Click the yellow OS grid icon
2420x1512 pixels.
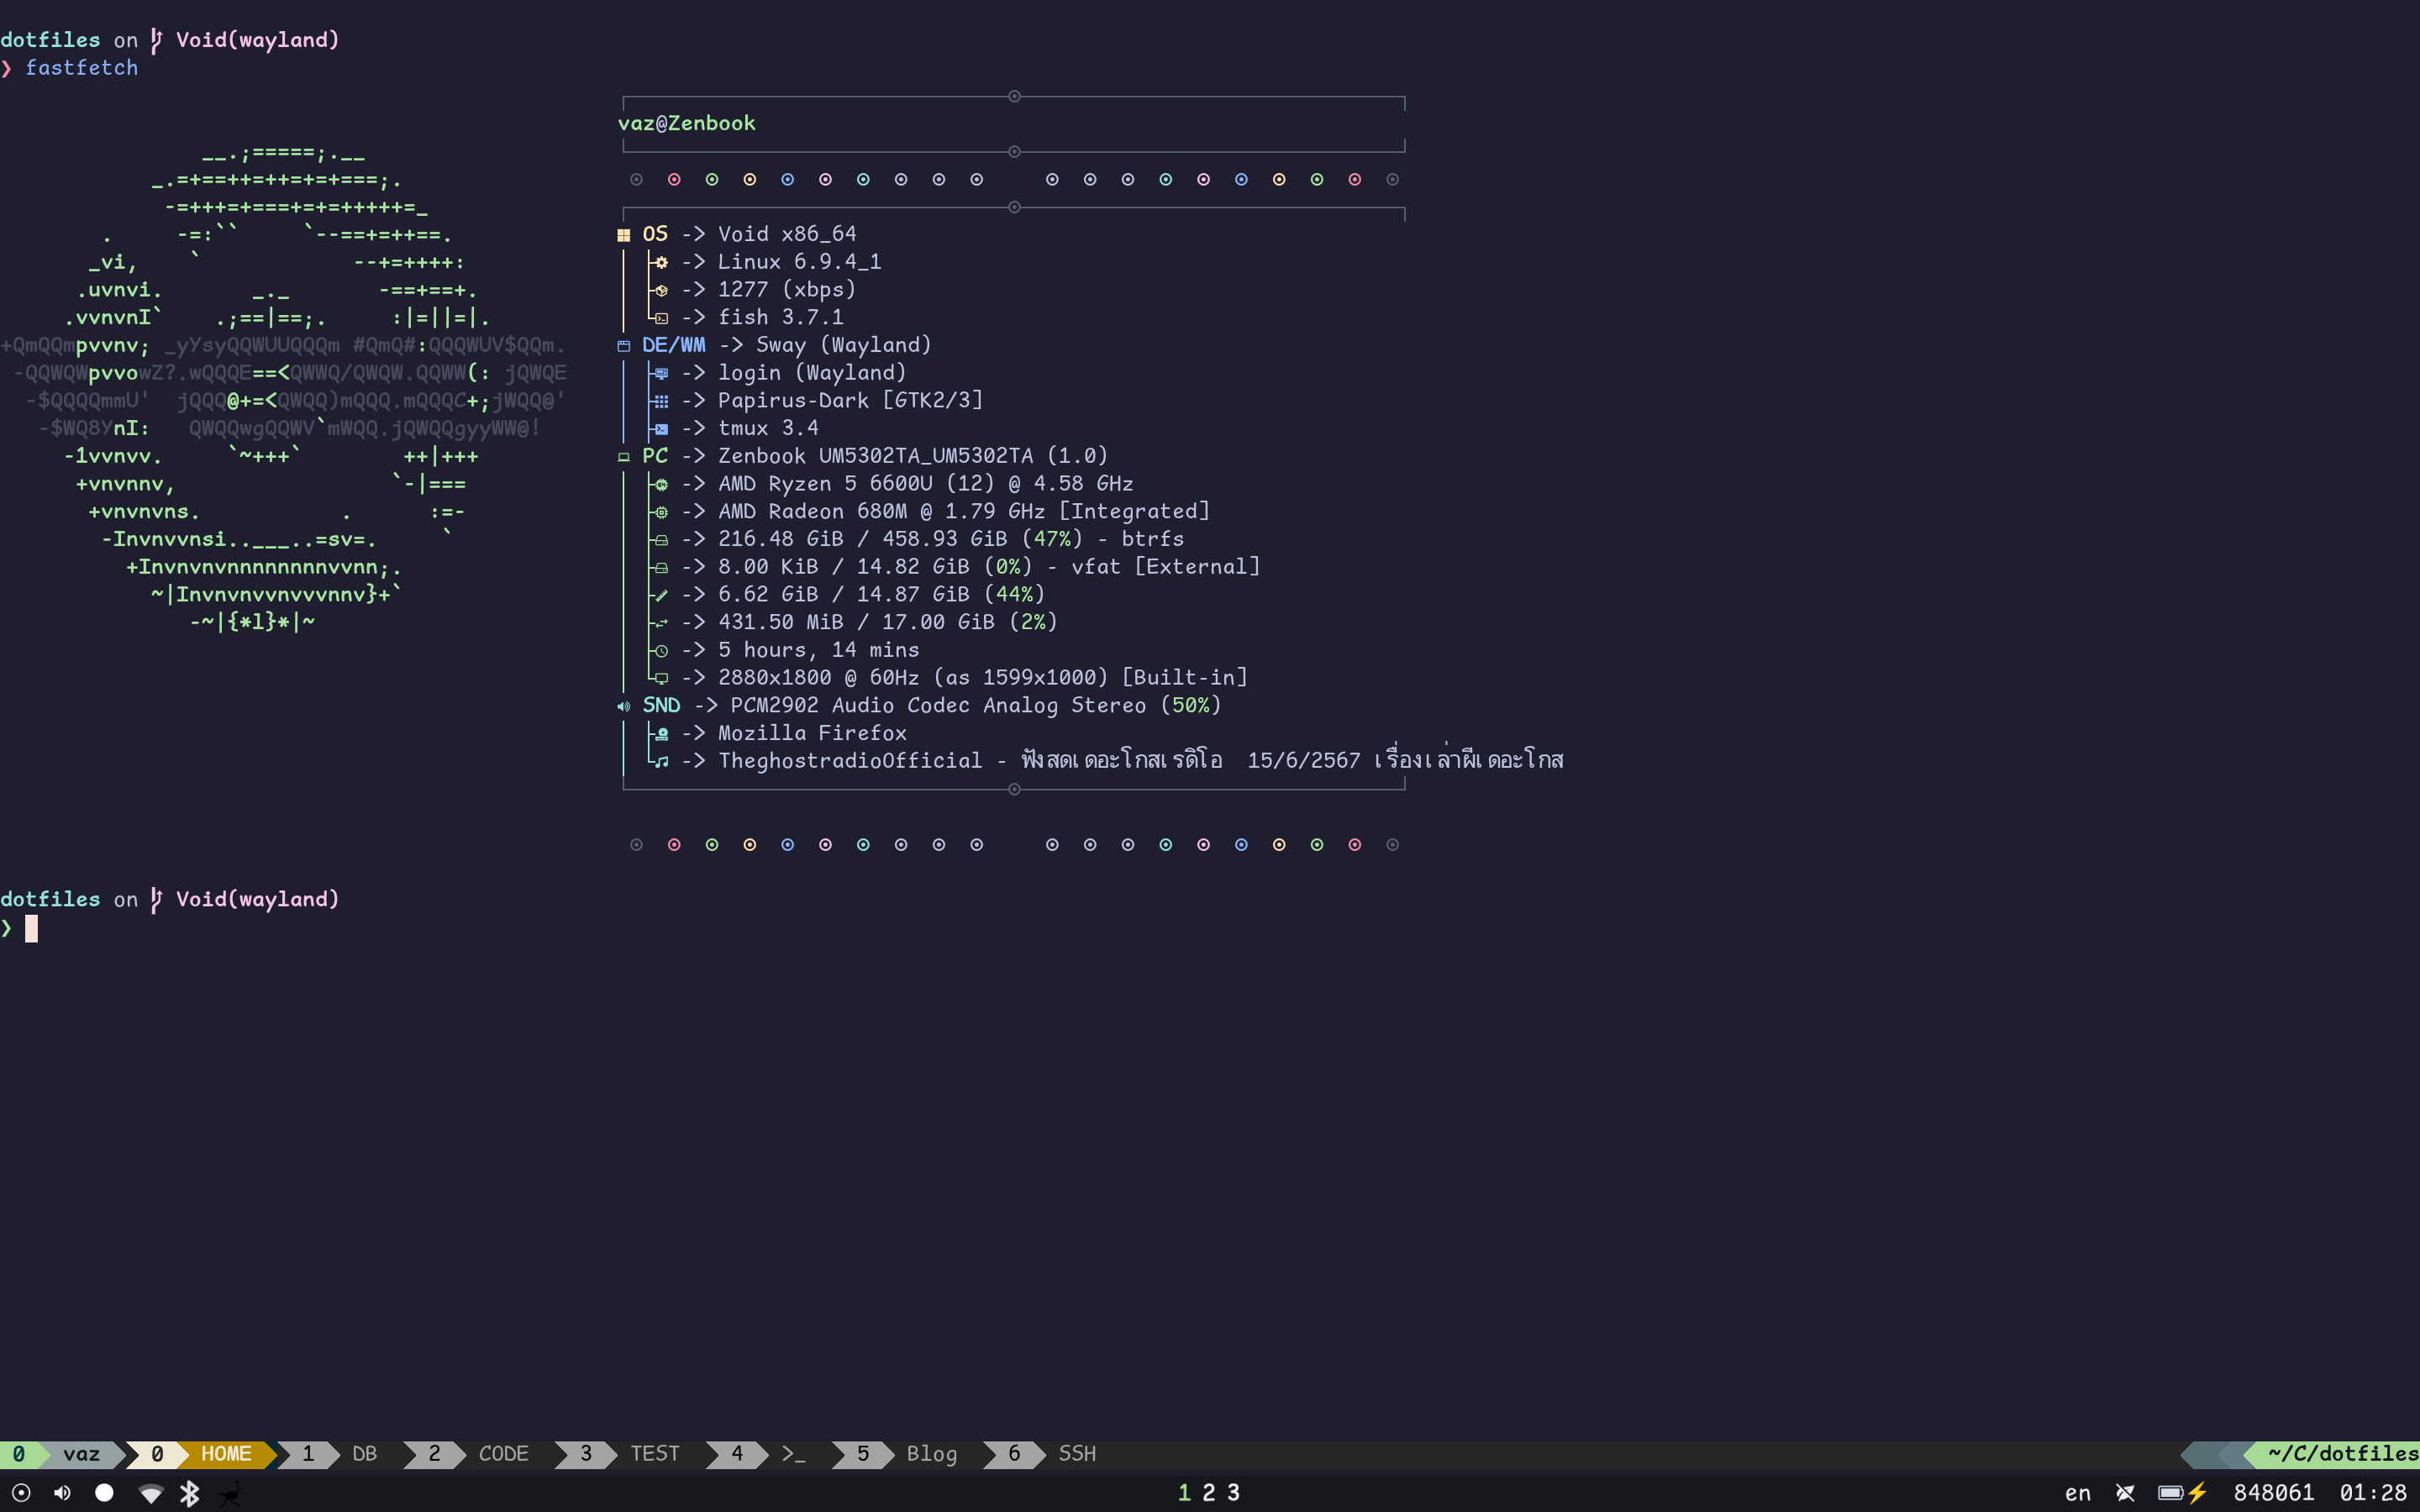tap(624, 235)
